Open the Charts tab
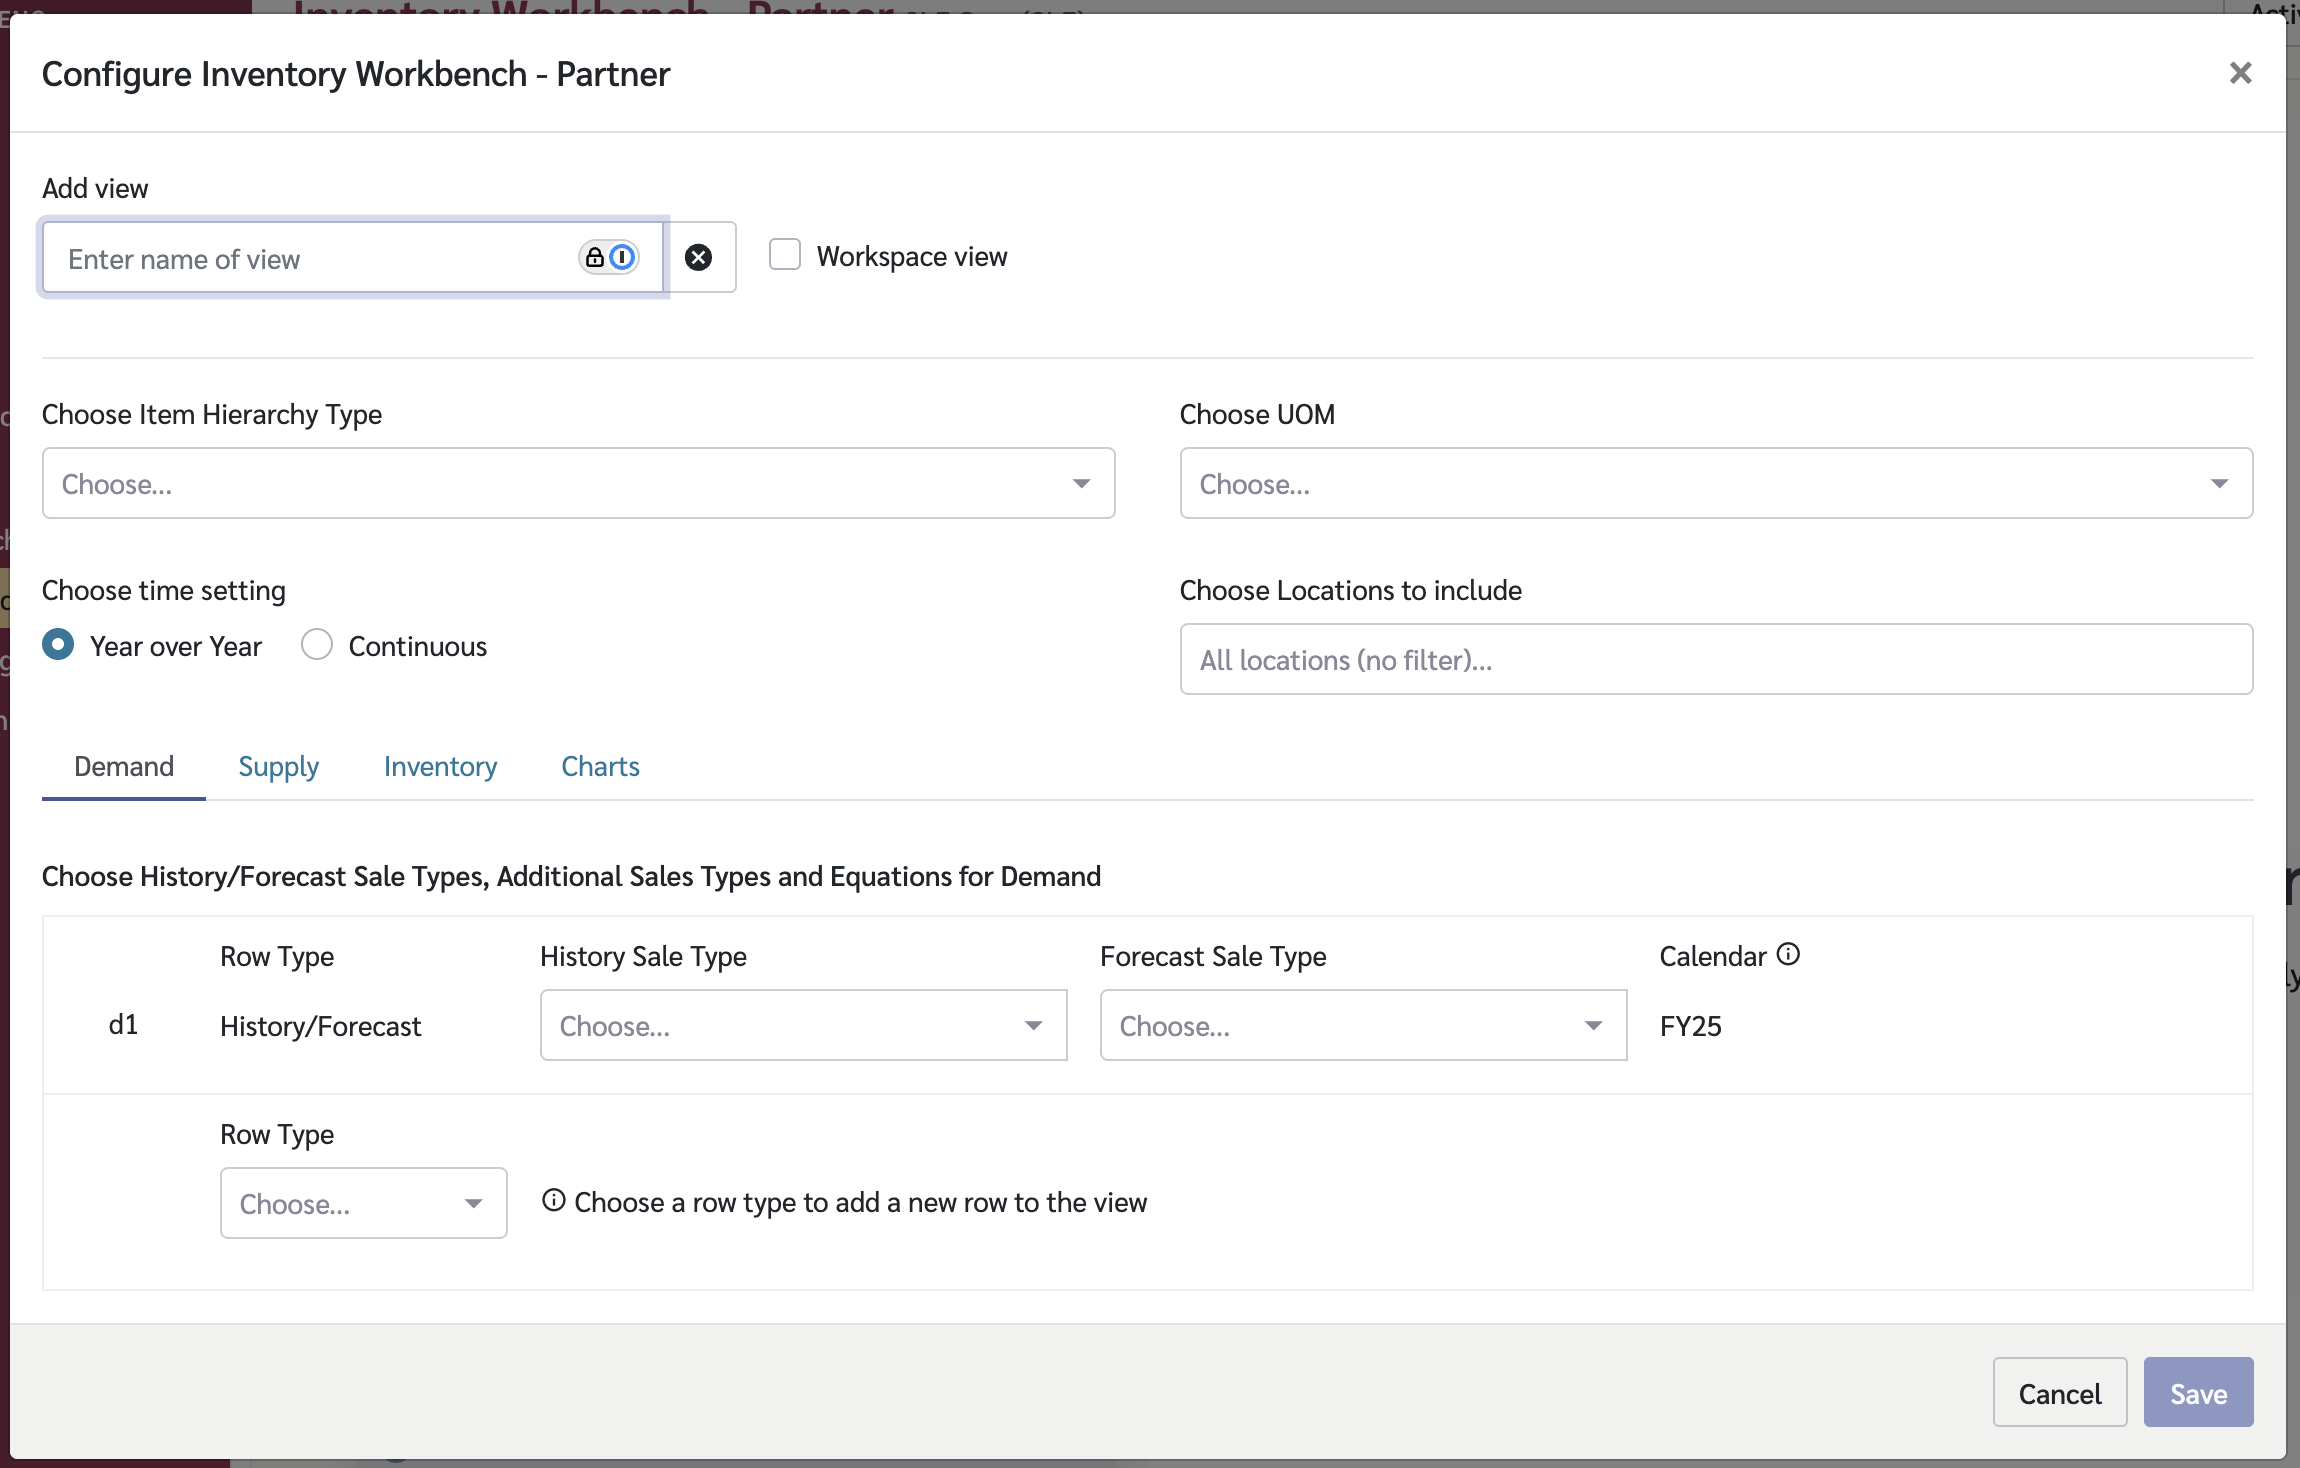The height and width of the screenshot is (1468, 2300). pyautogui.click(x=600, y=767)
